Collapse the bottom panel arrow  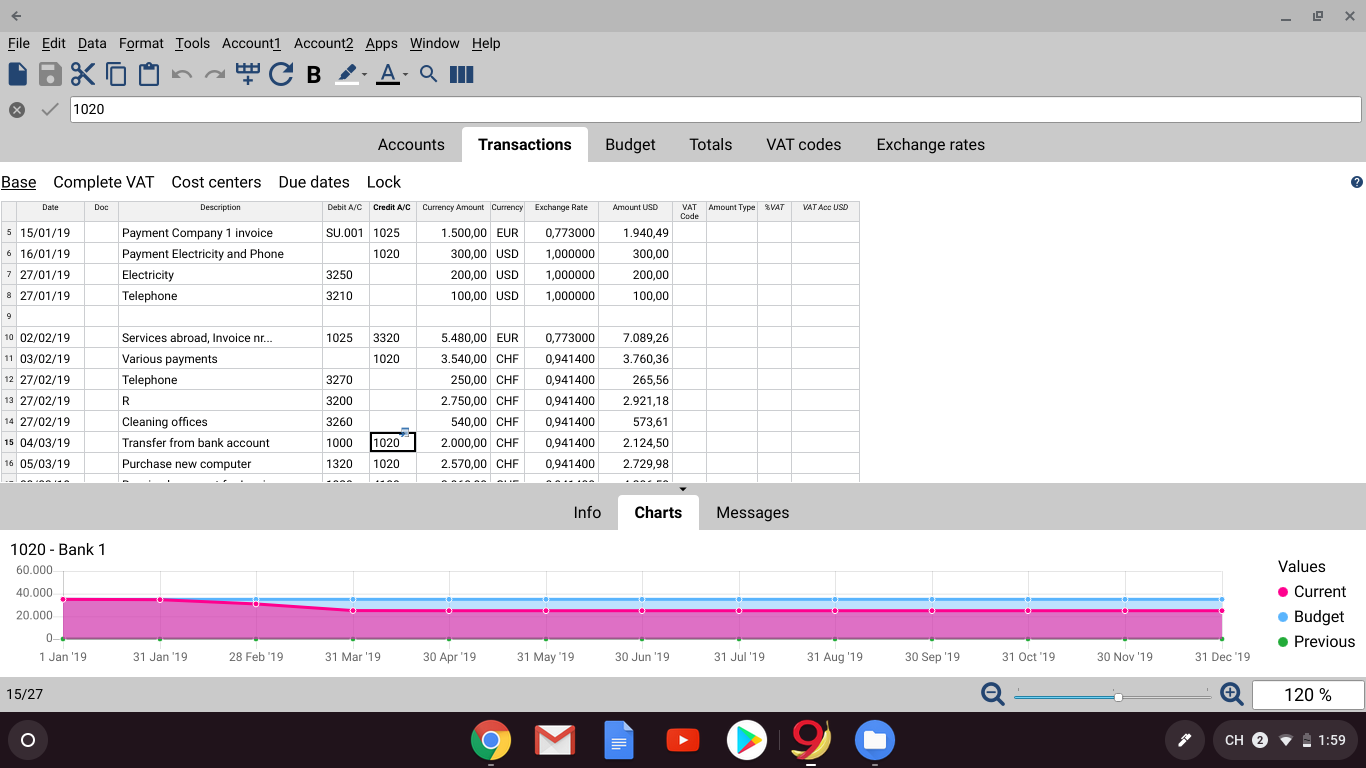coord(683,489)
